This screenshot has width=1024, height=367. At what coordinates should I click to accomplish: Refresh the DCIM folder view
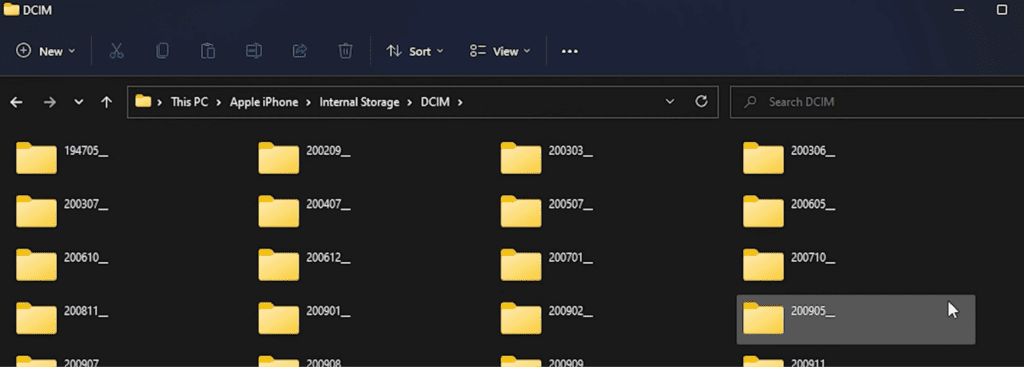pyautogui.click(x=701, y=101)
